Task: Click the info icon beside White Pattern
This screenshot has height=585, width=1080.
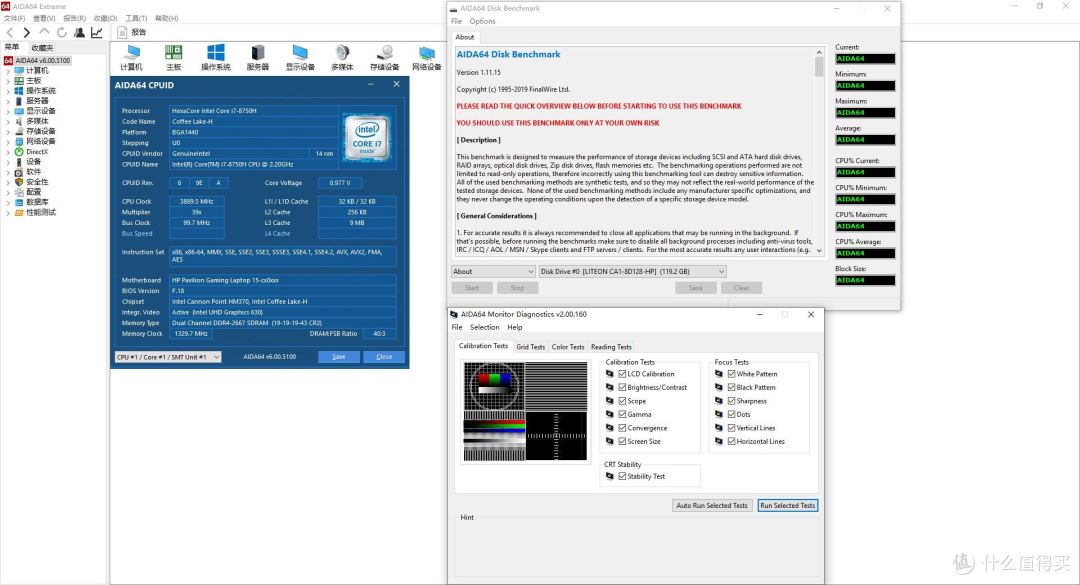Action: (x=719, y=374)
